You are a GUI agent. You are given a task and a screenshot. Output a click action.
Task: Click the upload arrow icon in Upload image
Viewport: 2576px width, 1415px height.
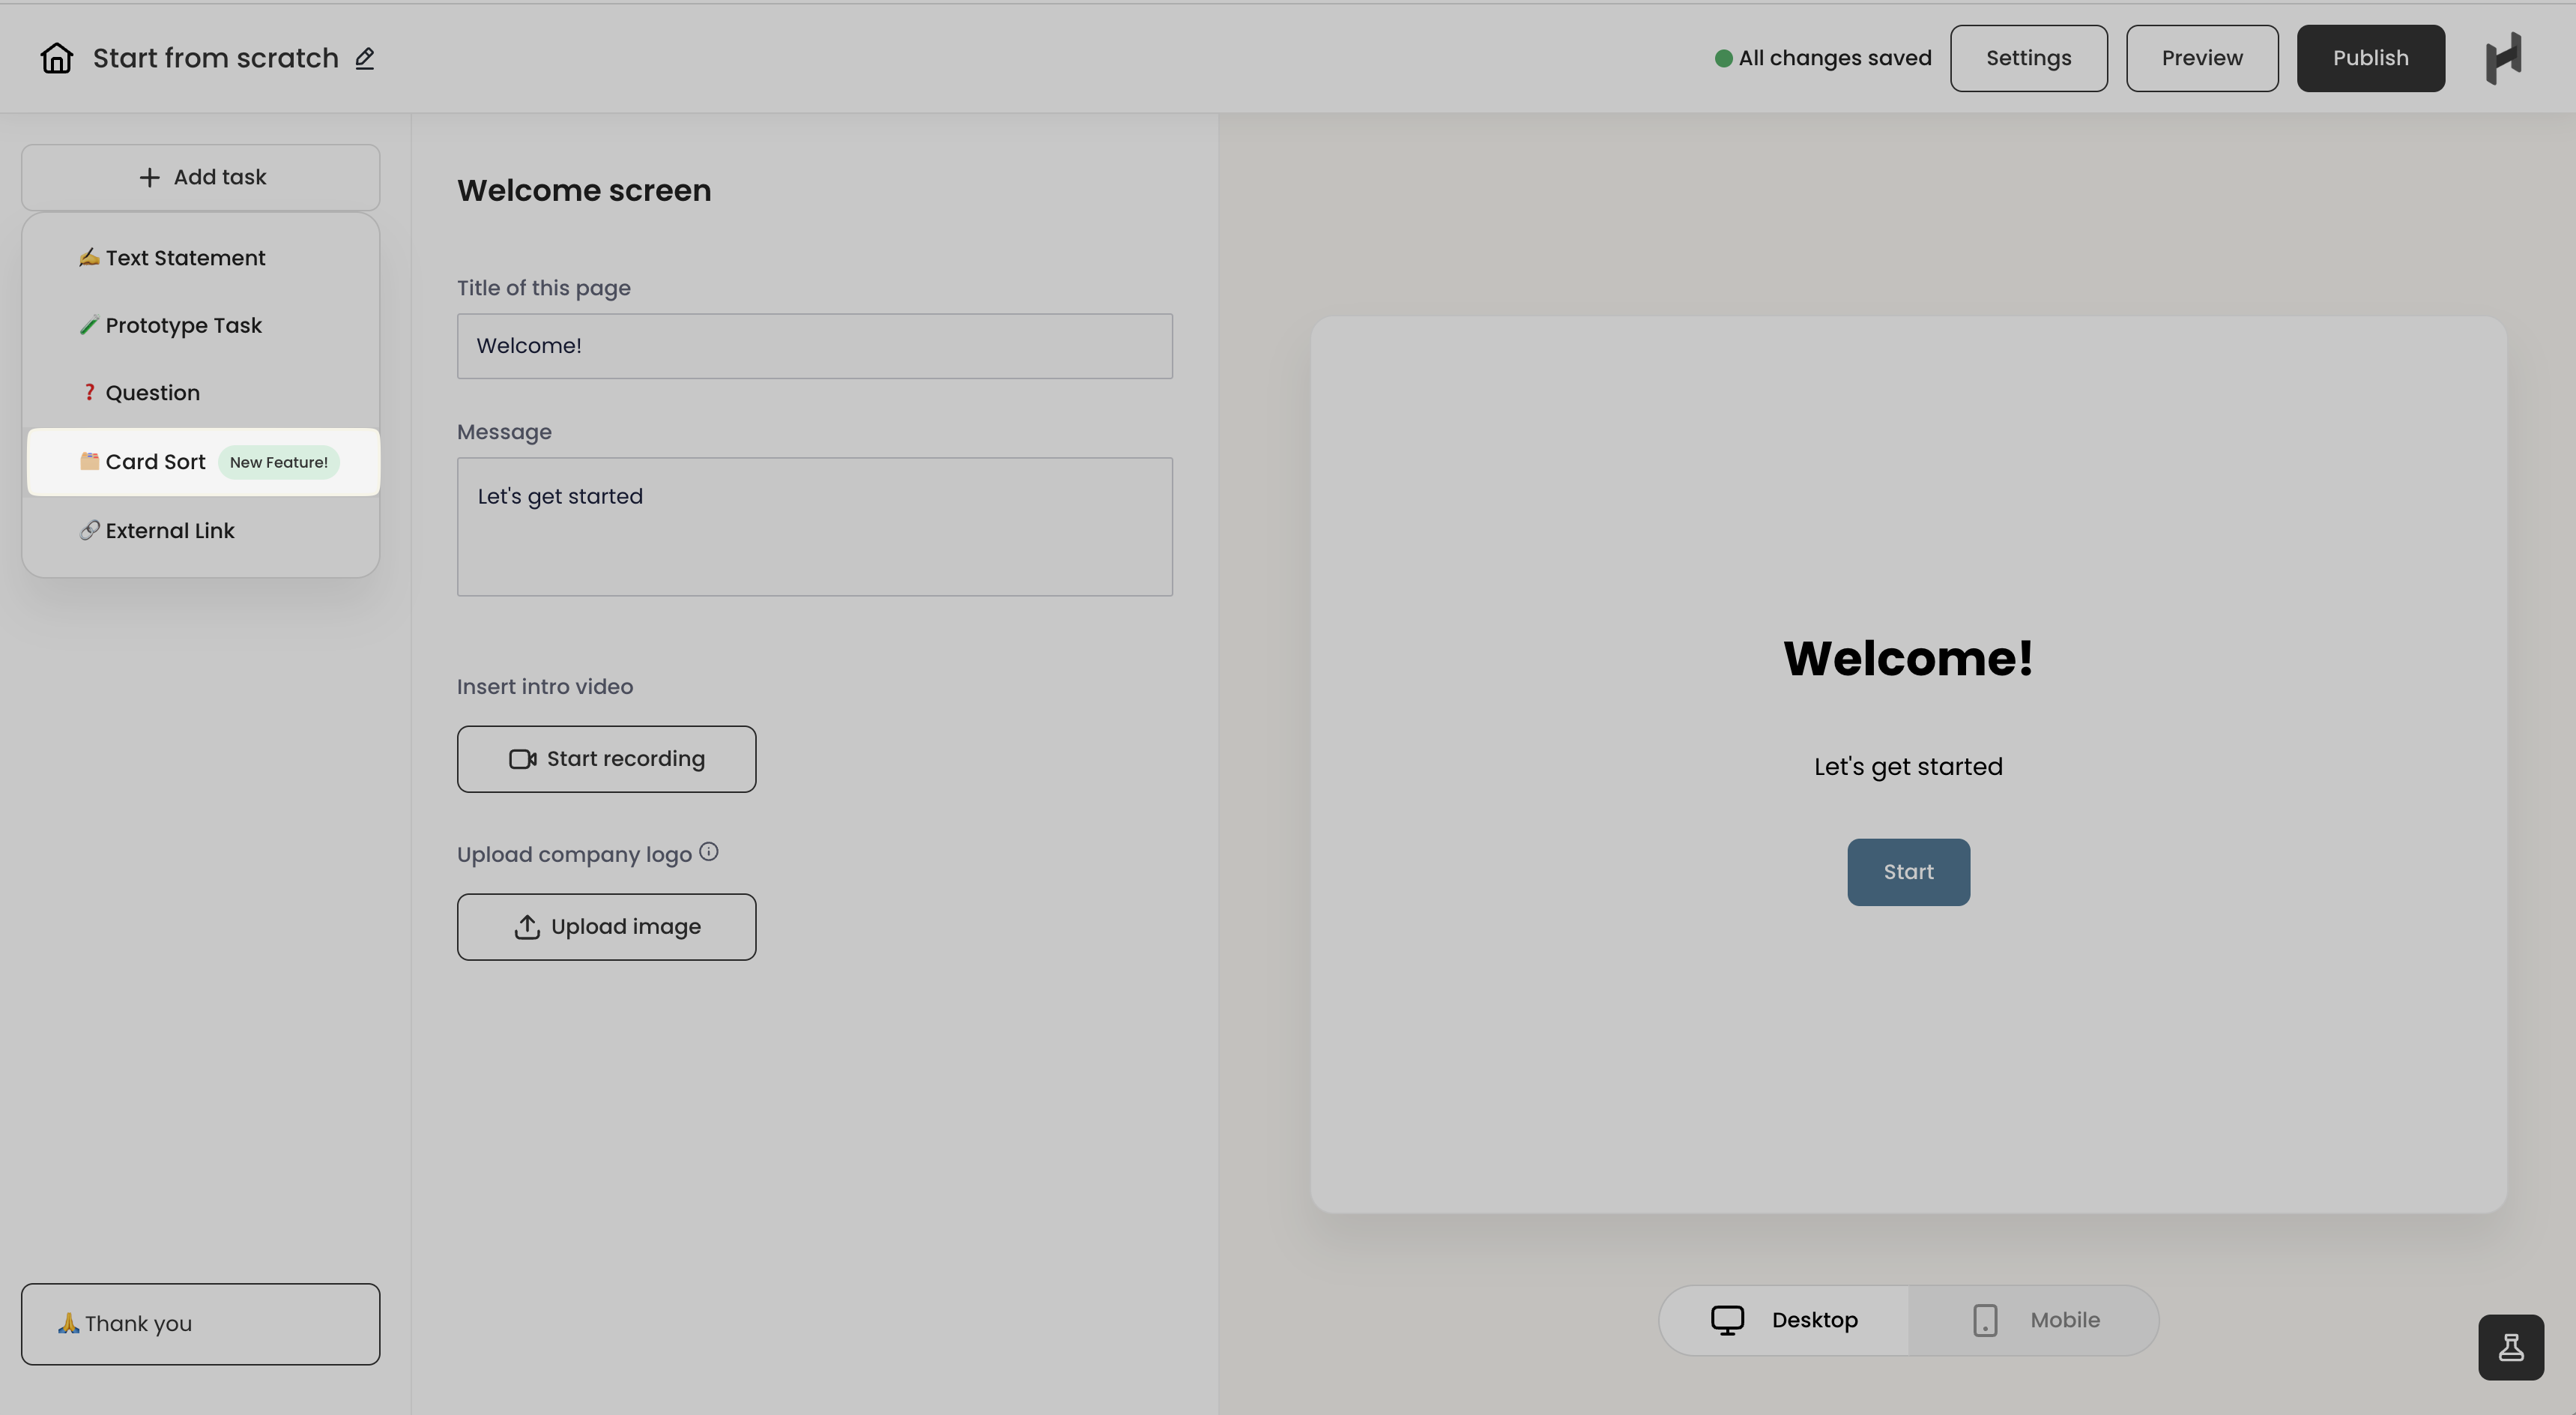pos(525,926)
